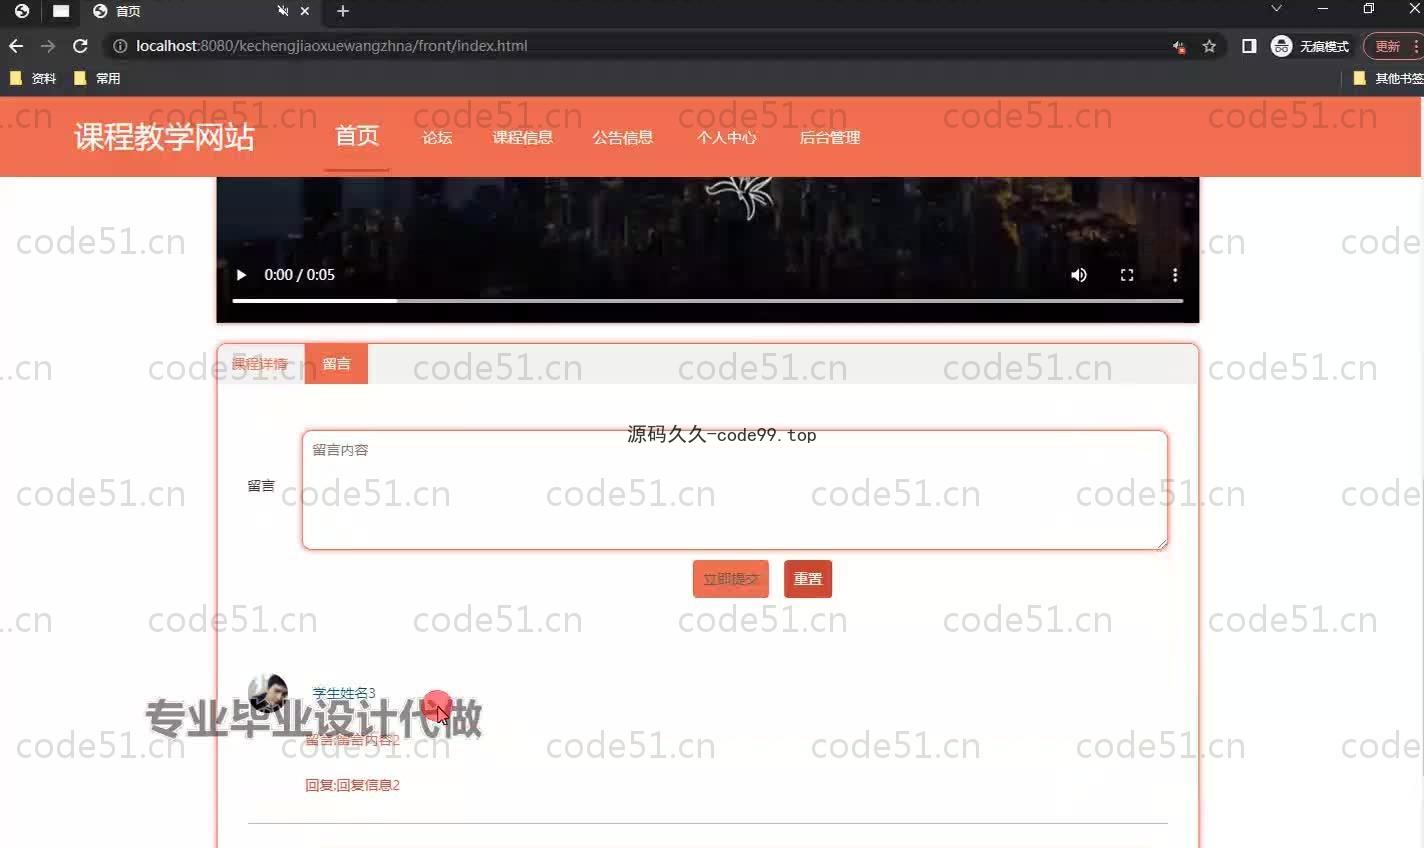Unmute the tab audio icon
This screenshot has height=848, width=1424.
pos(283,11)
